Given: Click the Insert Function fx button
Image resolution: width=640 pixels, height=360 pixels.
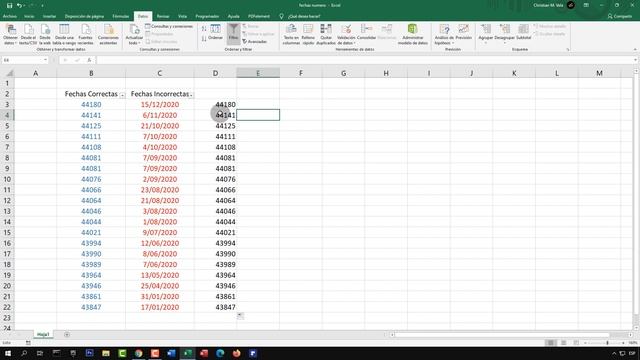Looking at the screenshot, I should [89, 60].
